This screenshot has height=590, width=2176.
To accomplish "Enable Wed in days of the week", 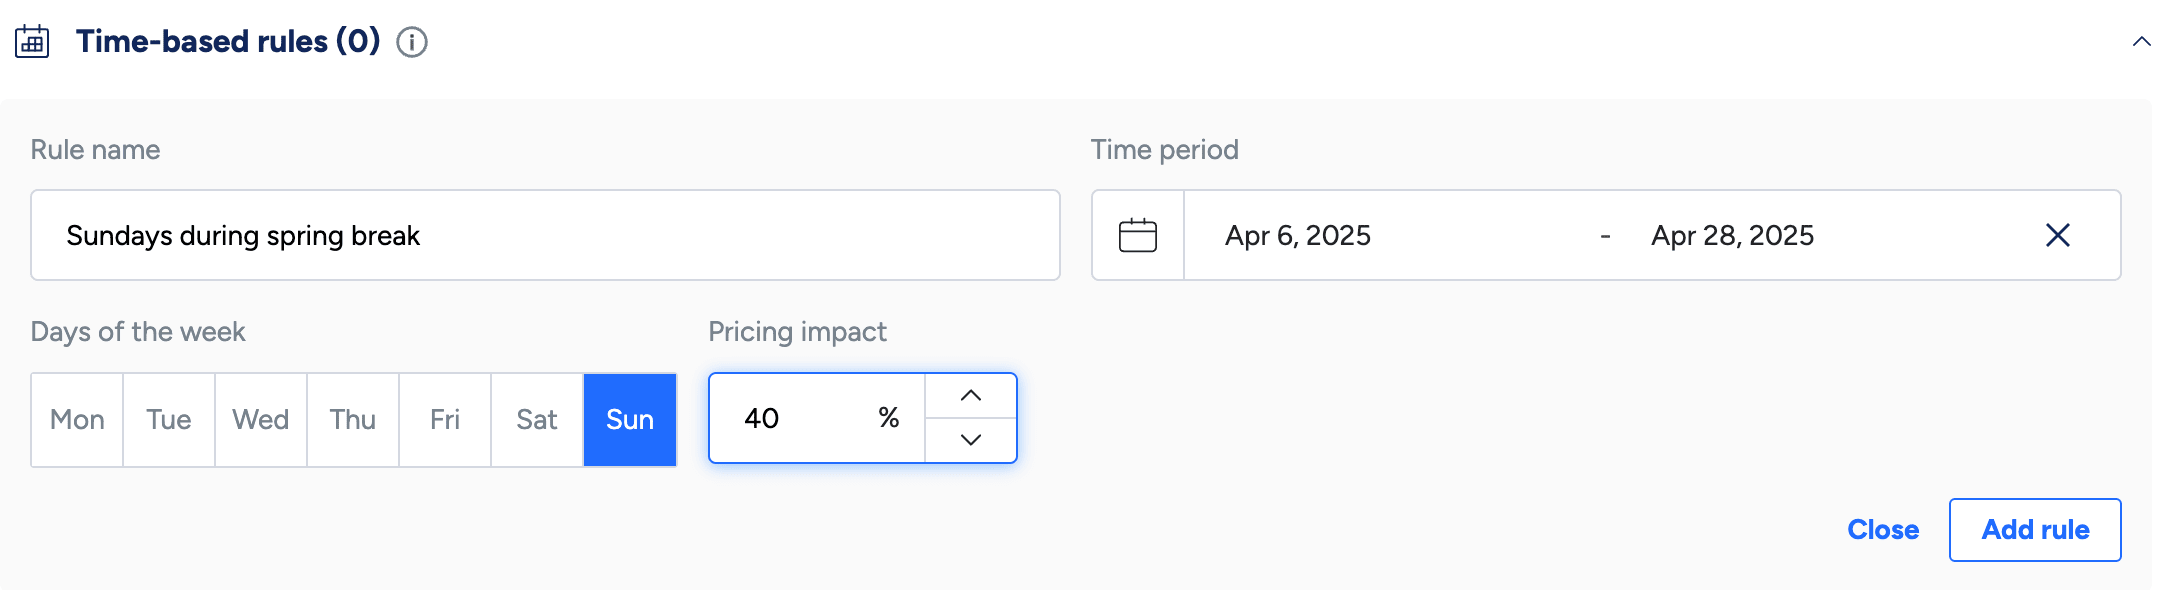I will [261, 420].
